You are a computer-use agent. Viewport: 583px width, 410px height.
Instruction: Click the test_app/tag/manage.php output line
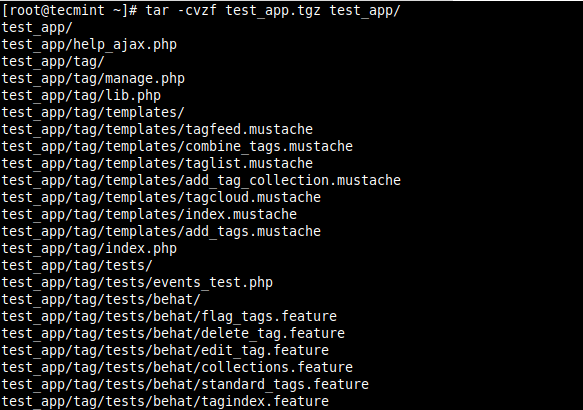93,79
